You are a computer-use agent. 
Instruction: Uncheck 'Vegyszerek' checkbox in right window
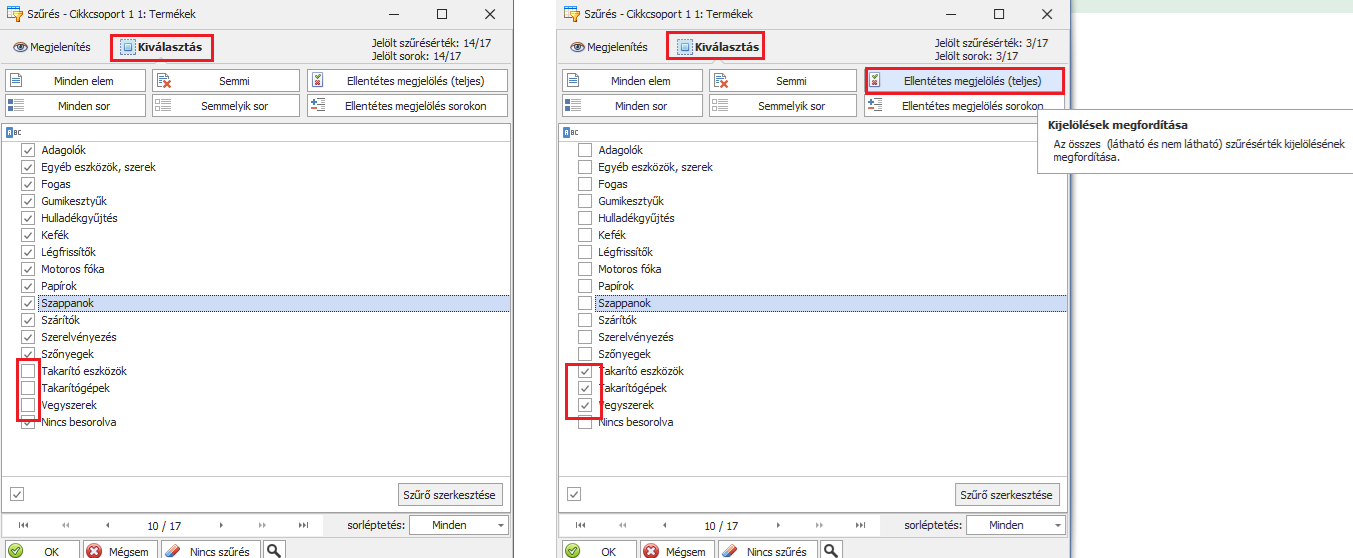[585, 405]
